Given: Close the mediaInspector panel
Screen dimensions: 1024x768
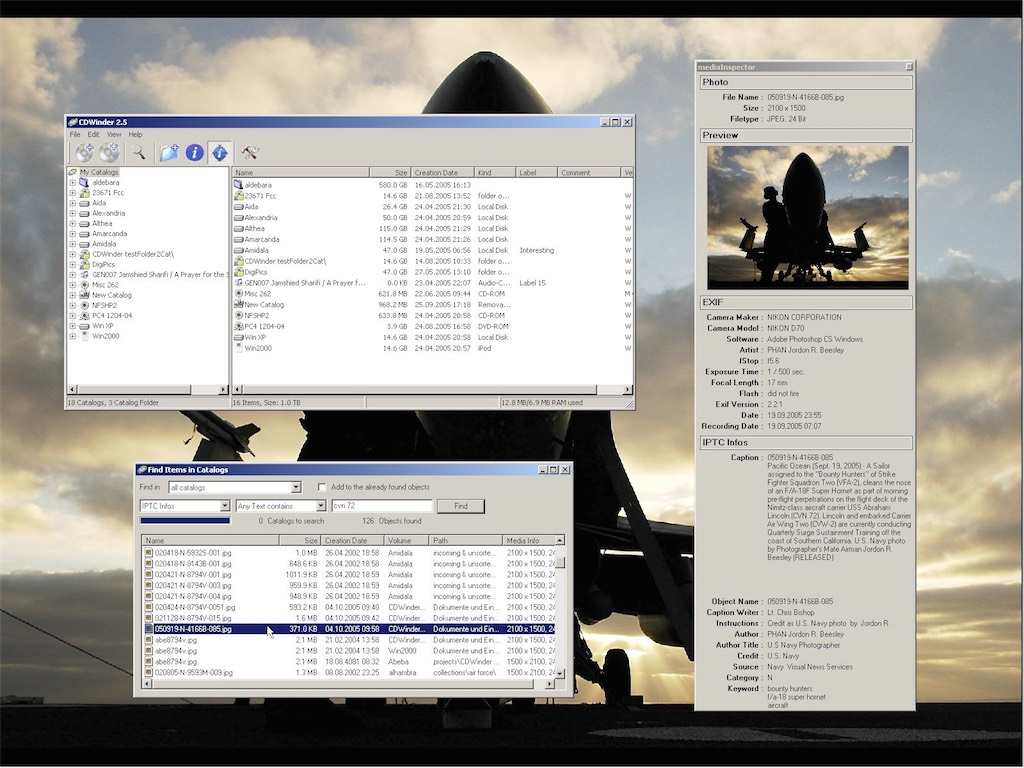Looking at the screenshot, I should point(908,66).
